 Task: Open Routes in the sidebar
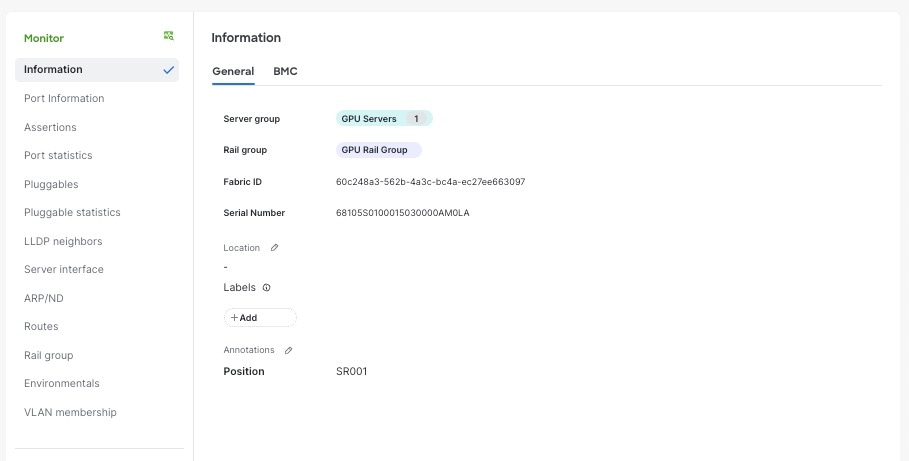(x=41, y=326)
